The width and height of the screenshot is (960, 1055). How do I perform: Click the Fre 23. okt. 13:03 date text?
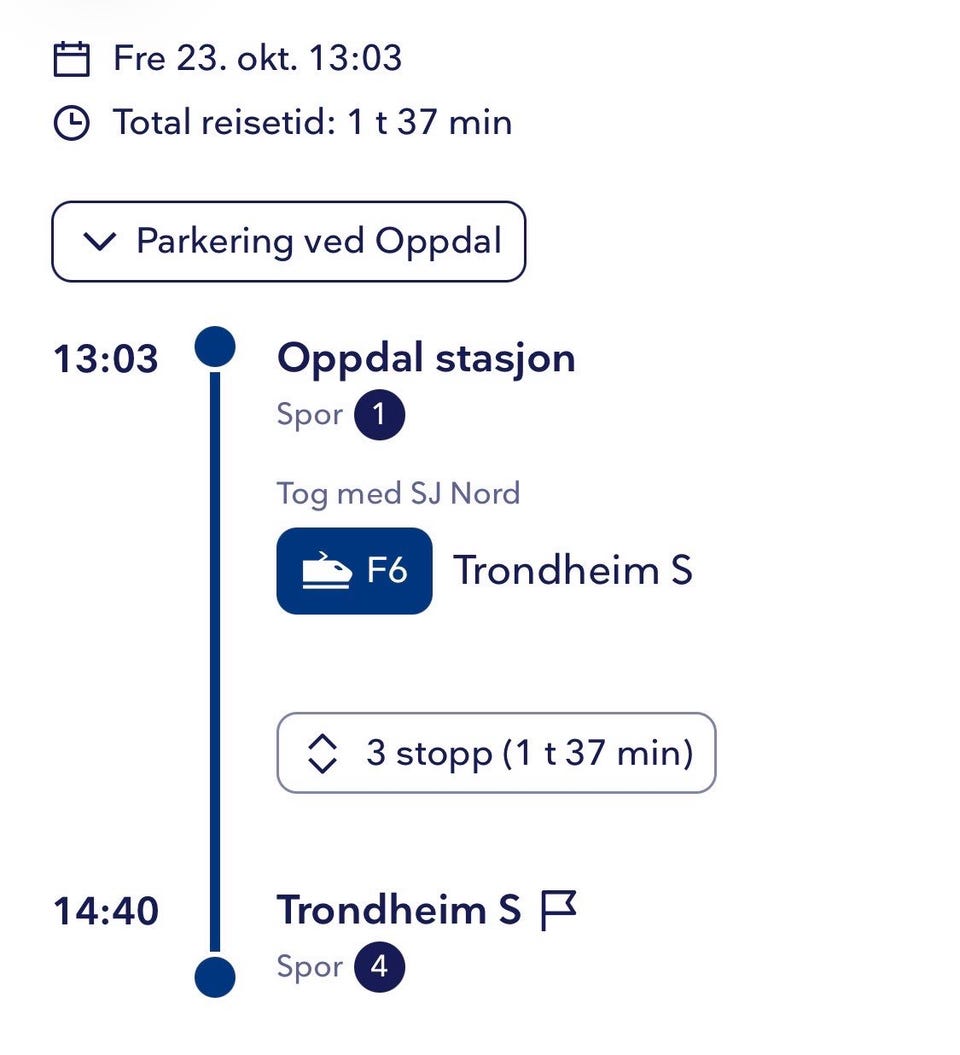[258, 59]
